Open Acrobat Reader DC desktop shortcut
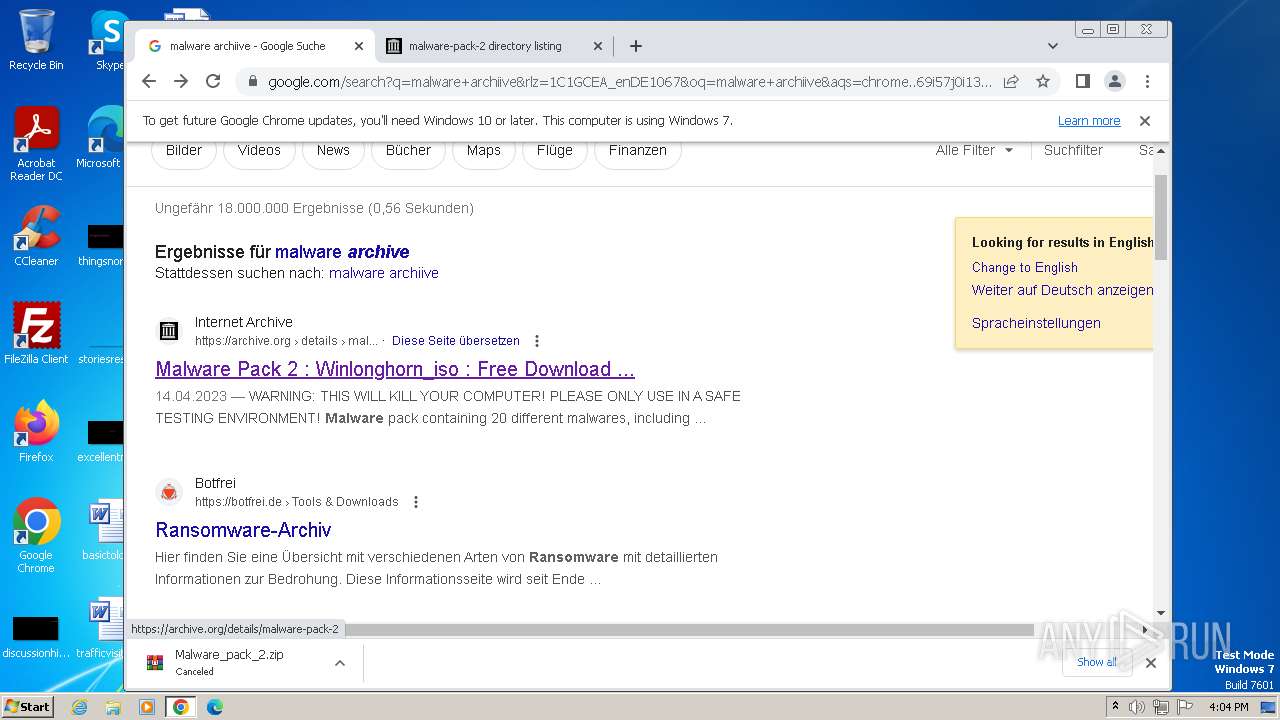This screenshot has height=720, width=1280. click(36, 145)
